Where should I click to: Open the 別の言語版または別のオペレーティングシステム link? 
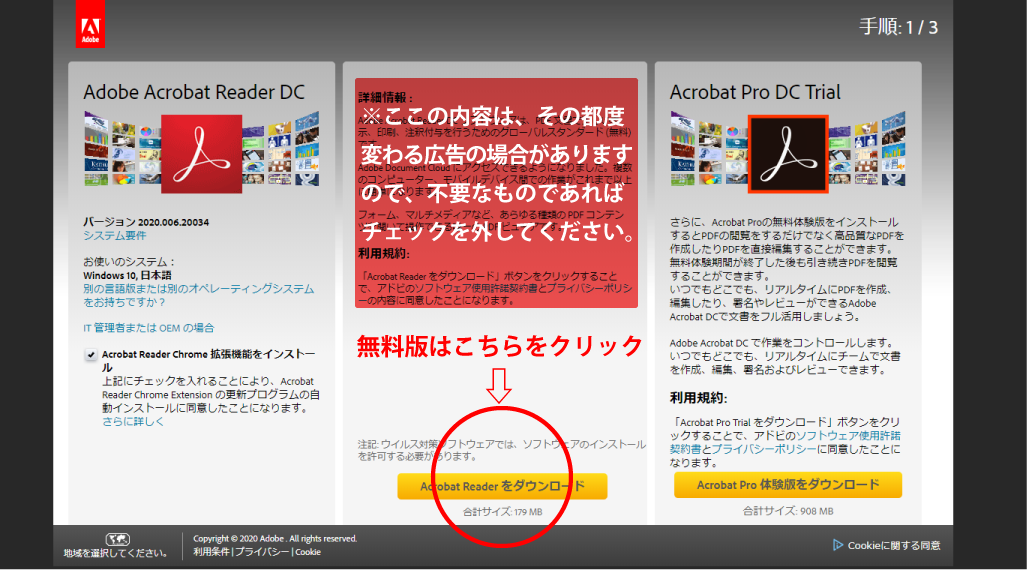coord(198,288)
